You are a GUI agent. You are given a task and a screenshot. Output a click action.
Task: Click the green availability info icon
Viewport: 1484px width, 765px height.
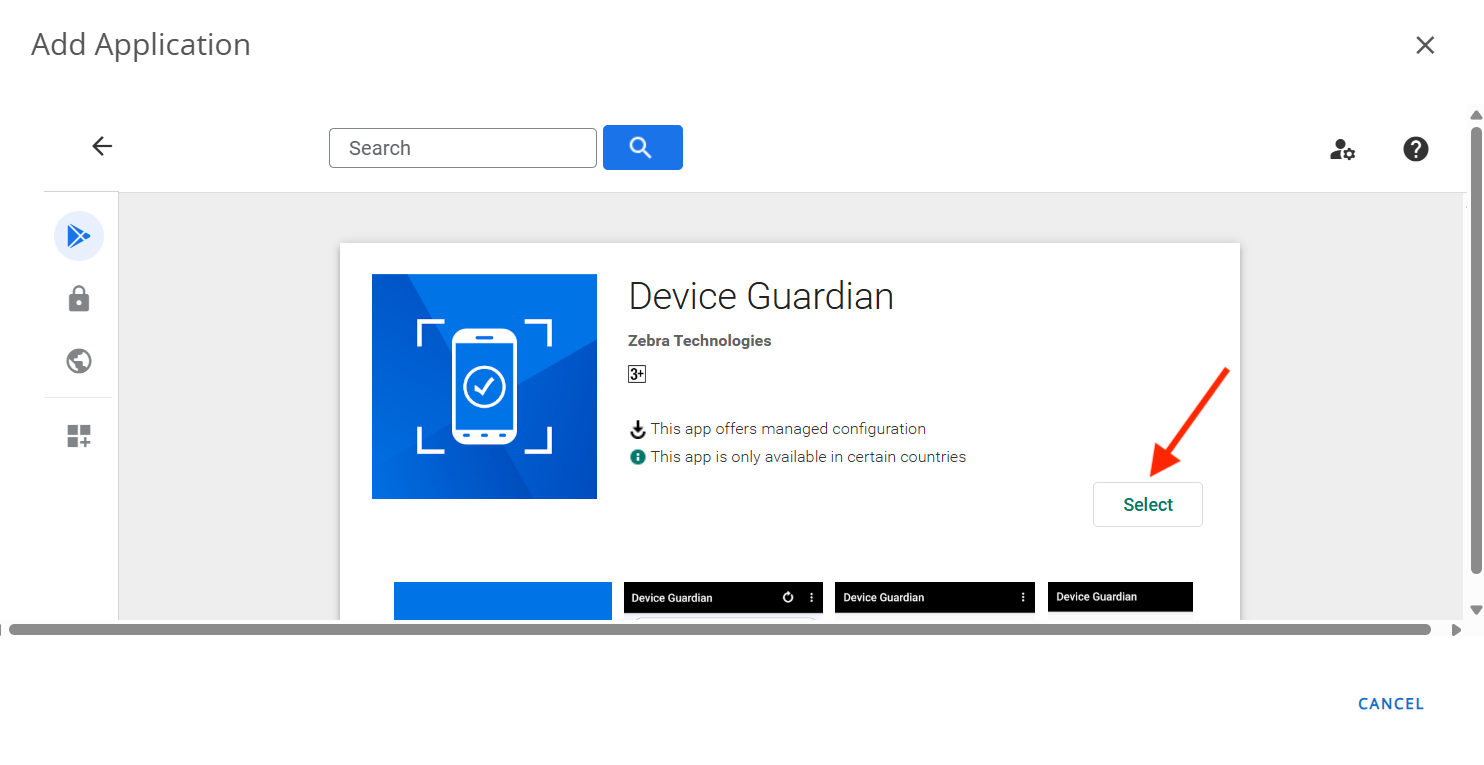(x=637, y=457)
